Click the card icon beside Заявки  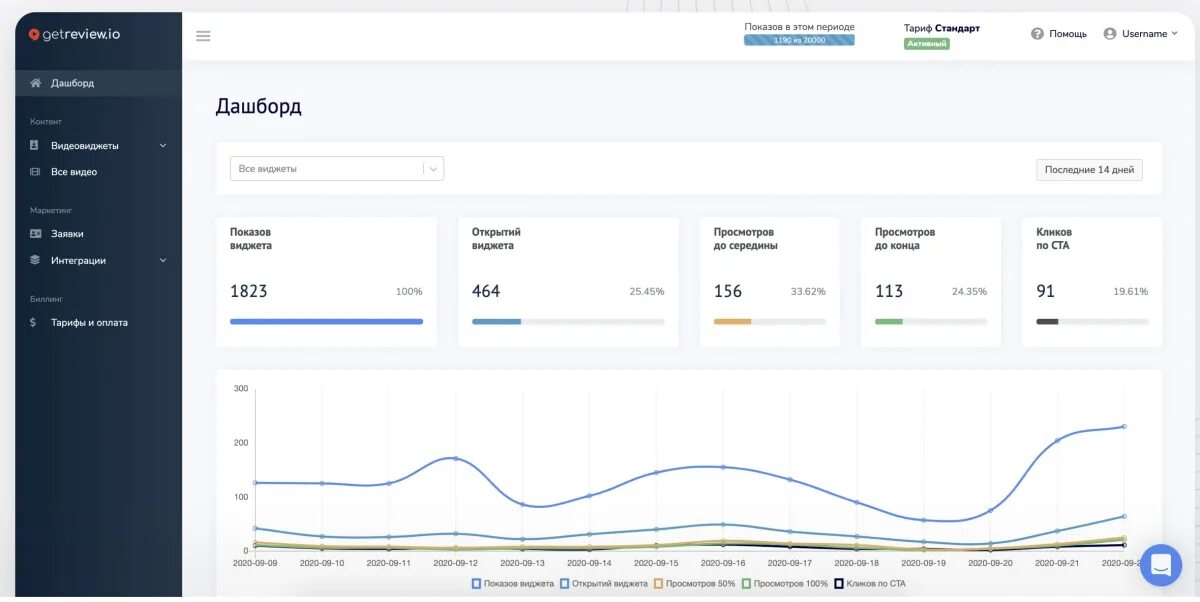pyautogui.click(x=36, y=234)
